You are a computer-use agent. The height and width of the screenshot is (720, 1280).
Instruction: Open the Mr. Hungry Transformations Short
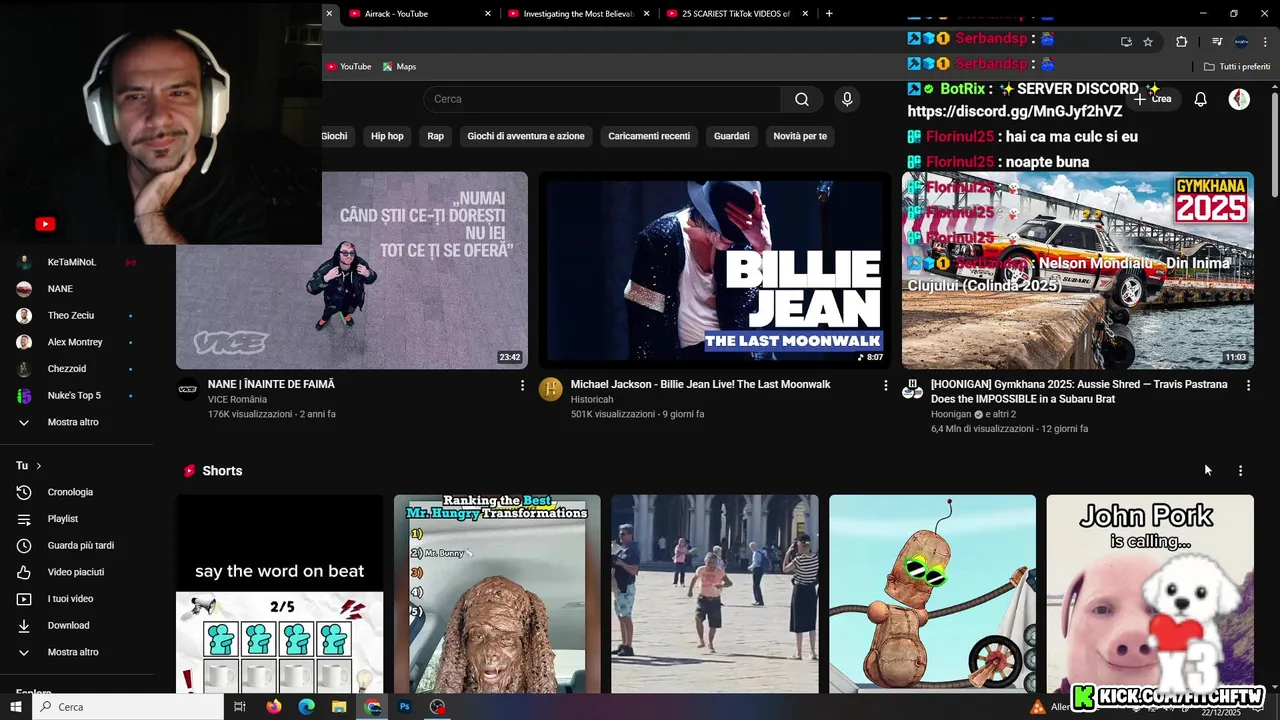pos(497,594)
